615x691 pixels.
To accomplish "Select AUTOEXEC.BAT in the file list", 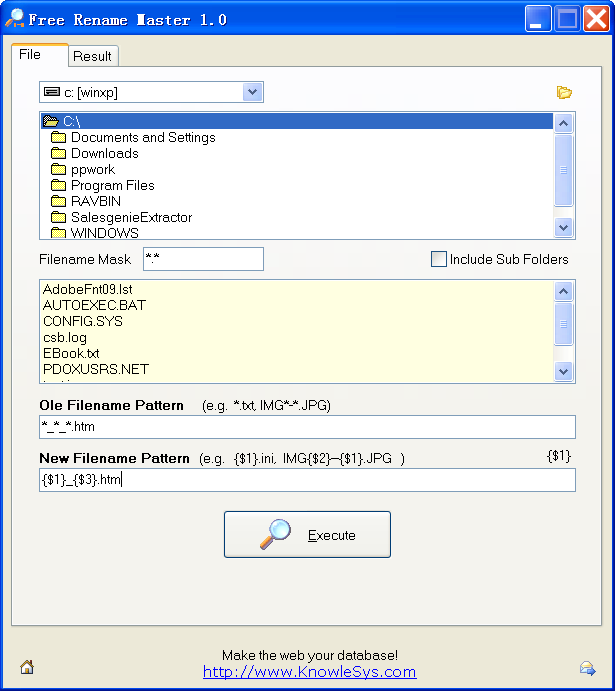I will coord(94,305).
